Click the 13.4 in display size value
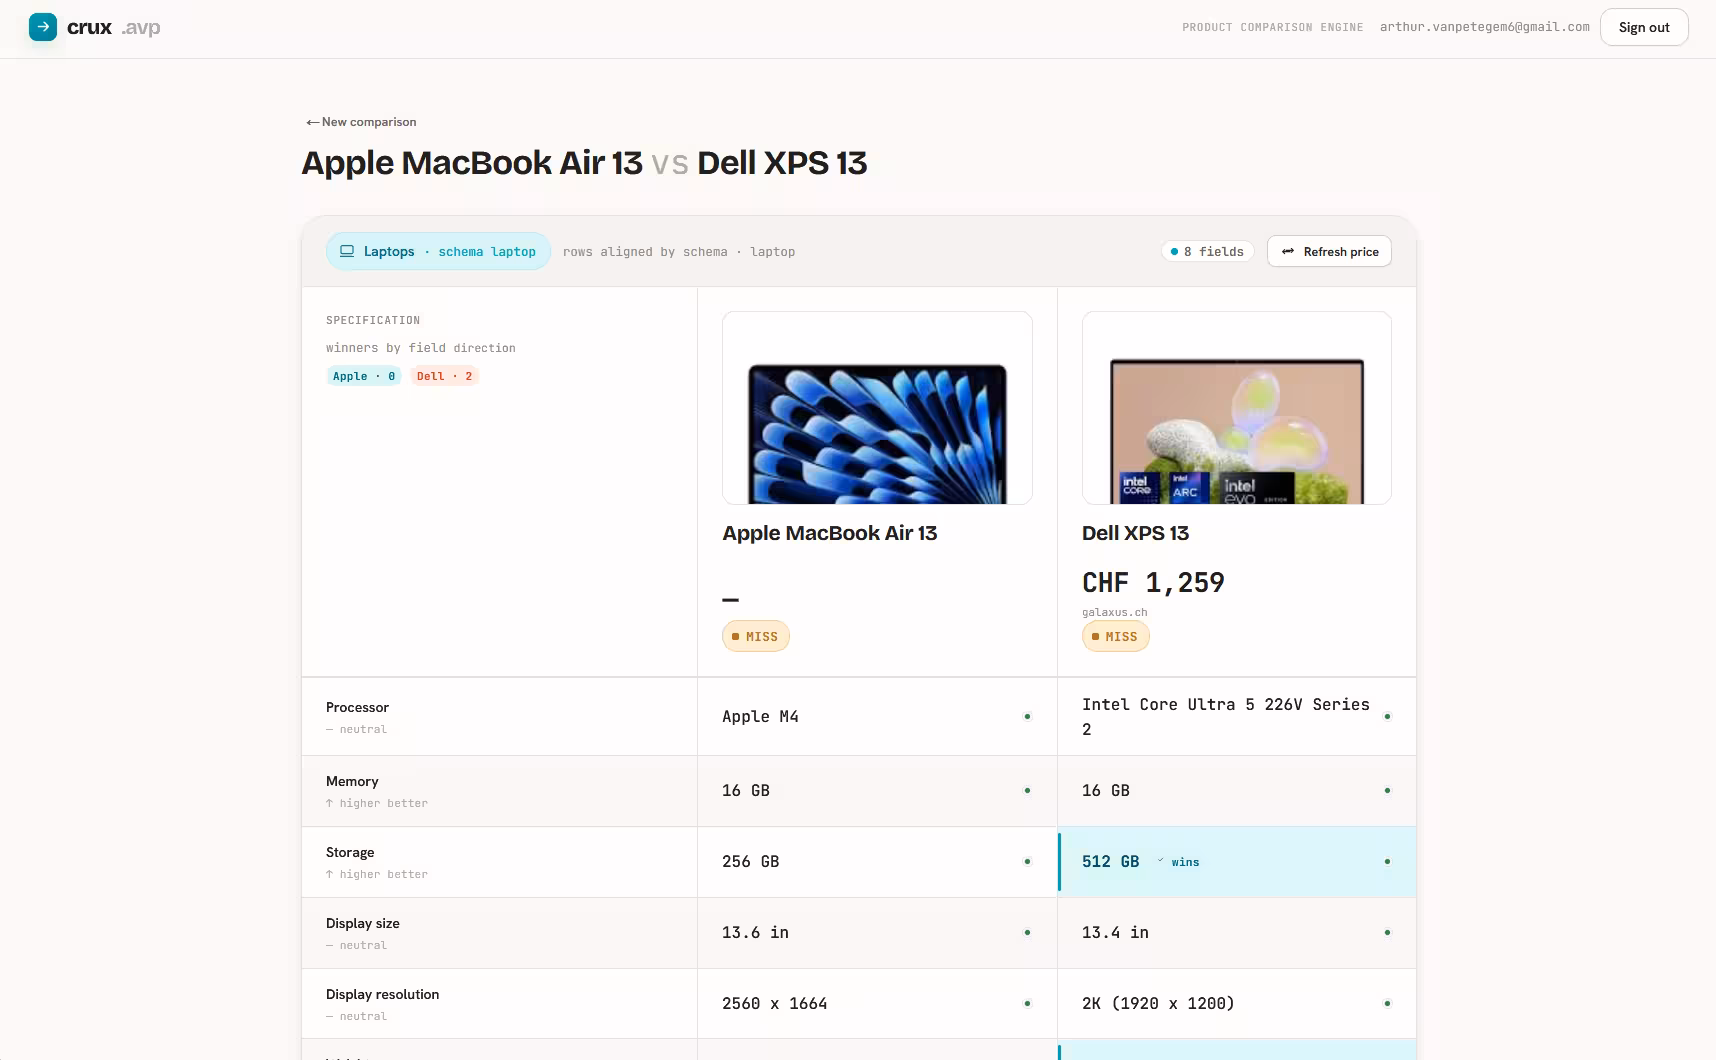1716x1060 pixels. (1115, 932)
